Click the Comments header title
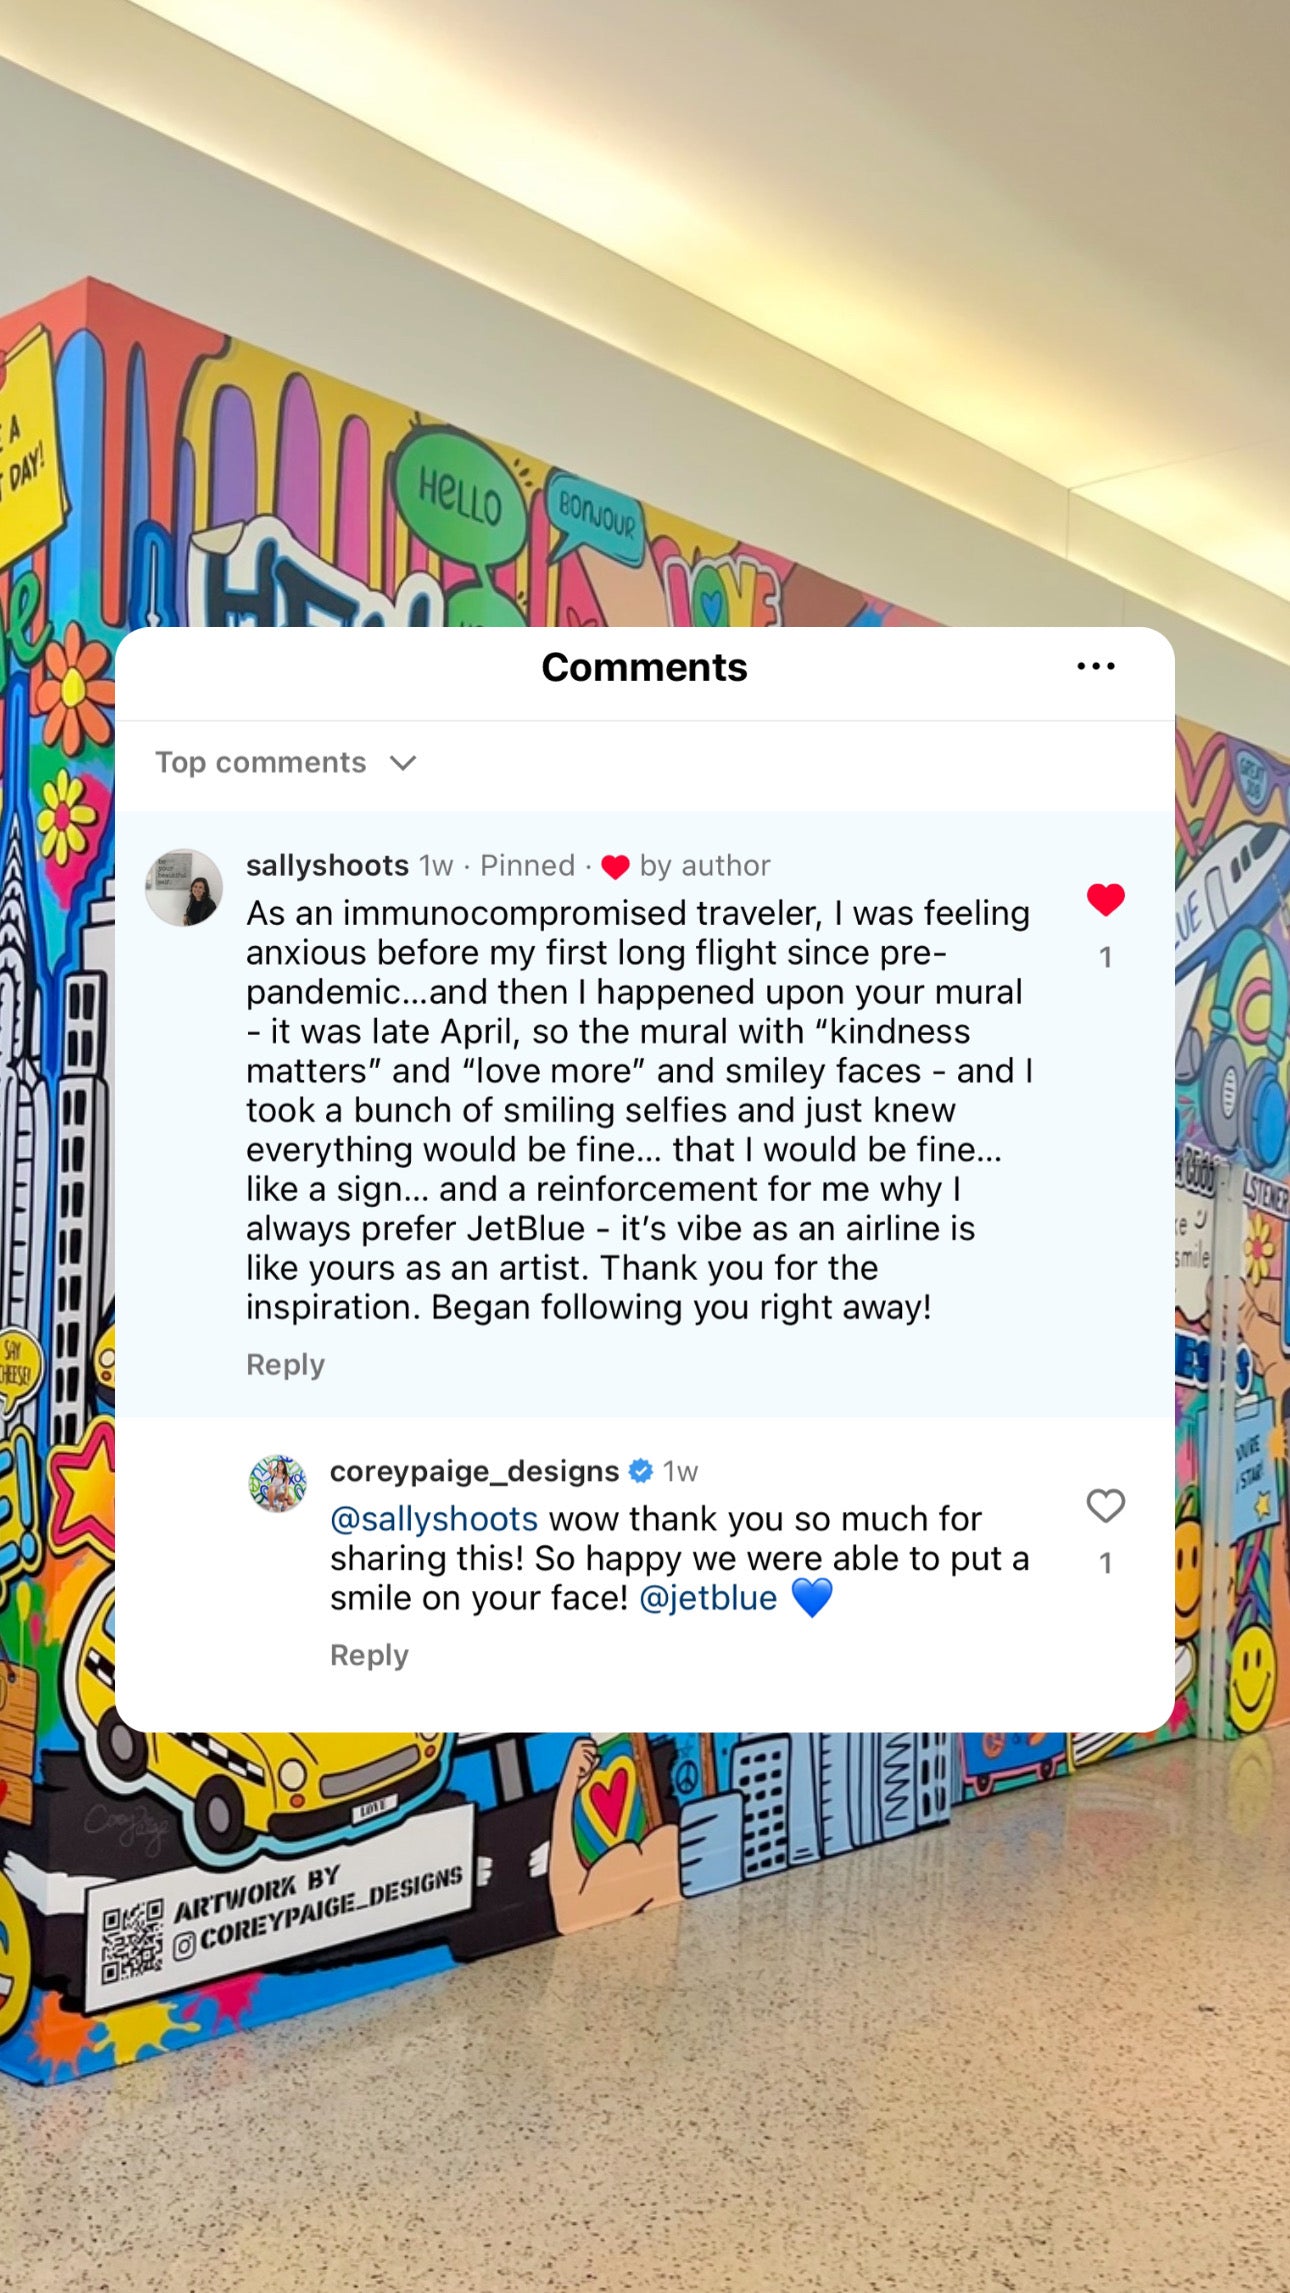This screenshot has height=2293, width=1290. tap(644, 667)
